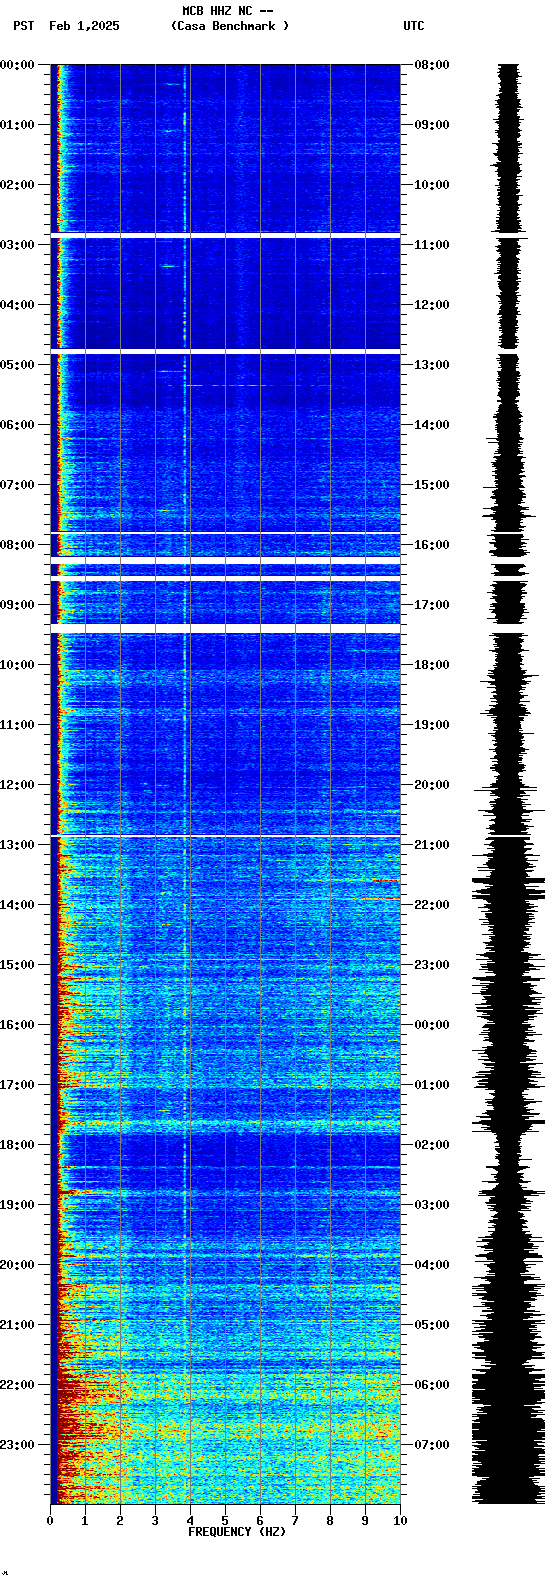Click the PST axis "07:00" time label

[x=17, y=485]
